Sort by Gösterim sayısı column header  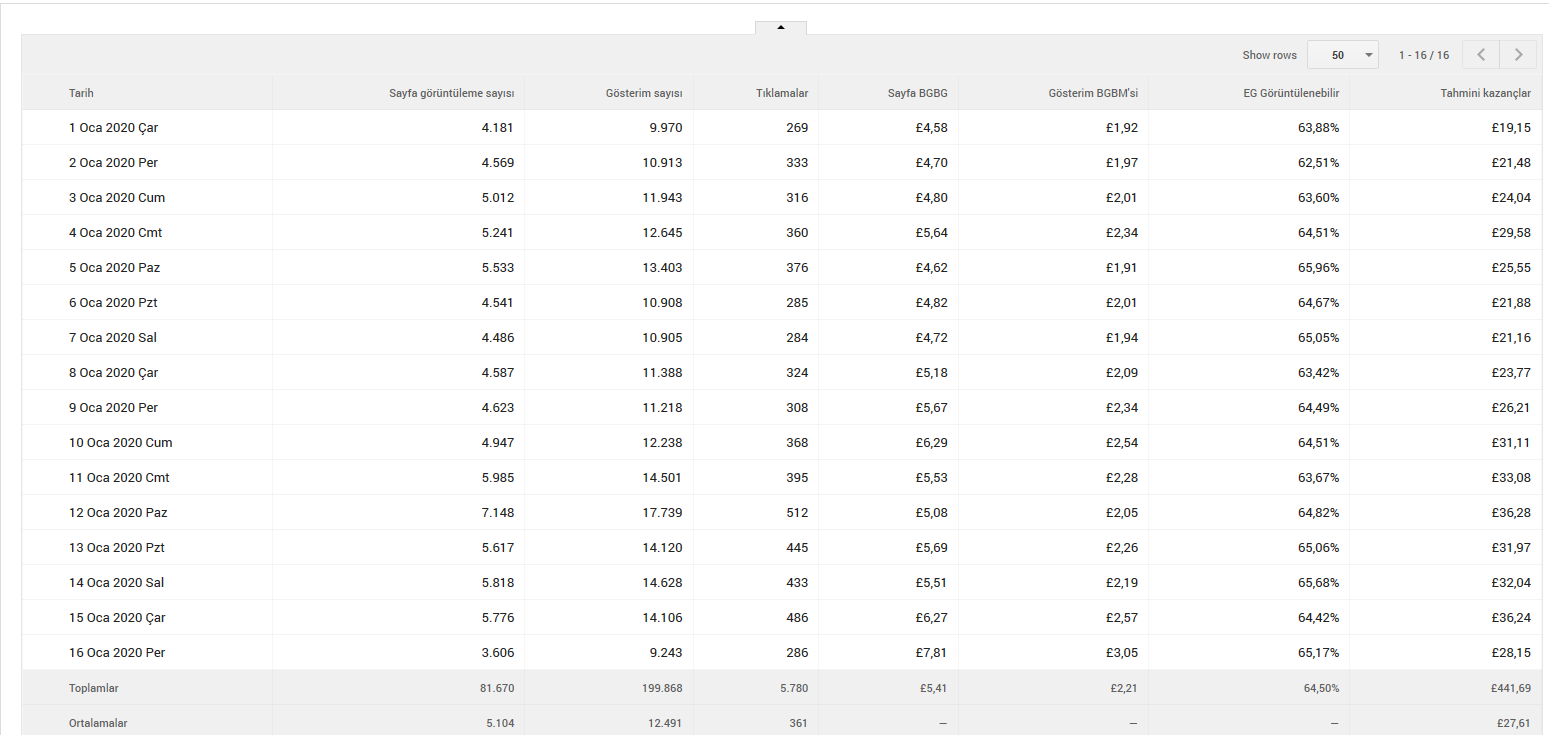click(x=644, y=93)
